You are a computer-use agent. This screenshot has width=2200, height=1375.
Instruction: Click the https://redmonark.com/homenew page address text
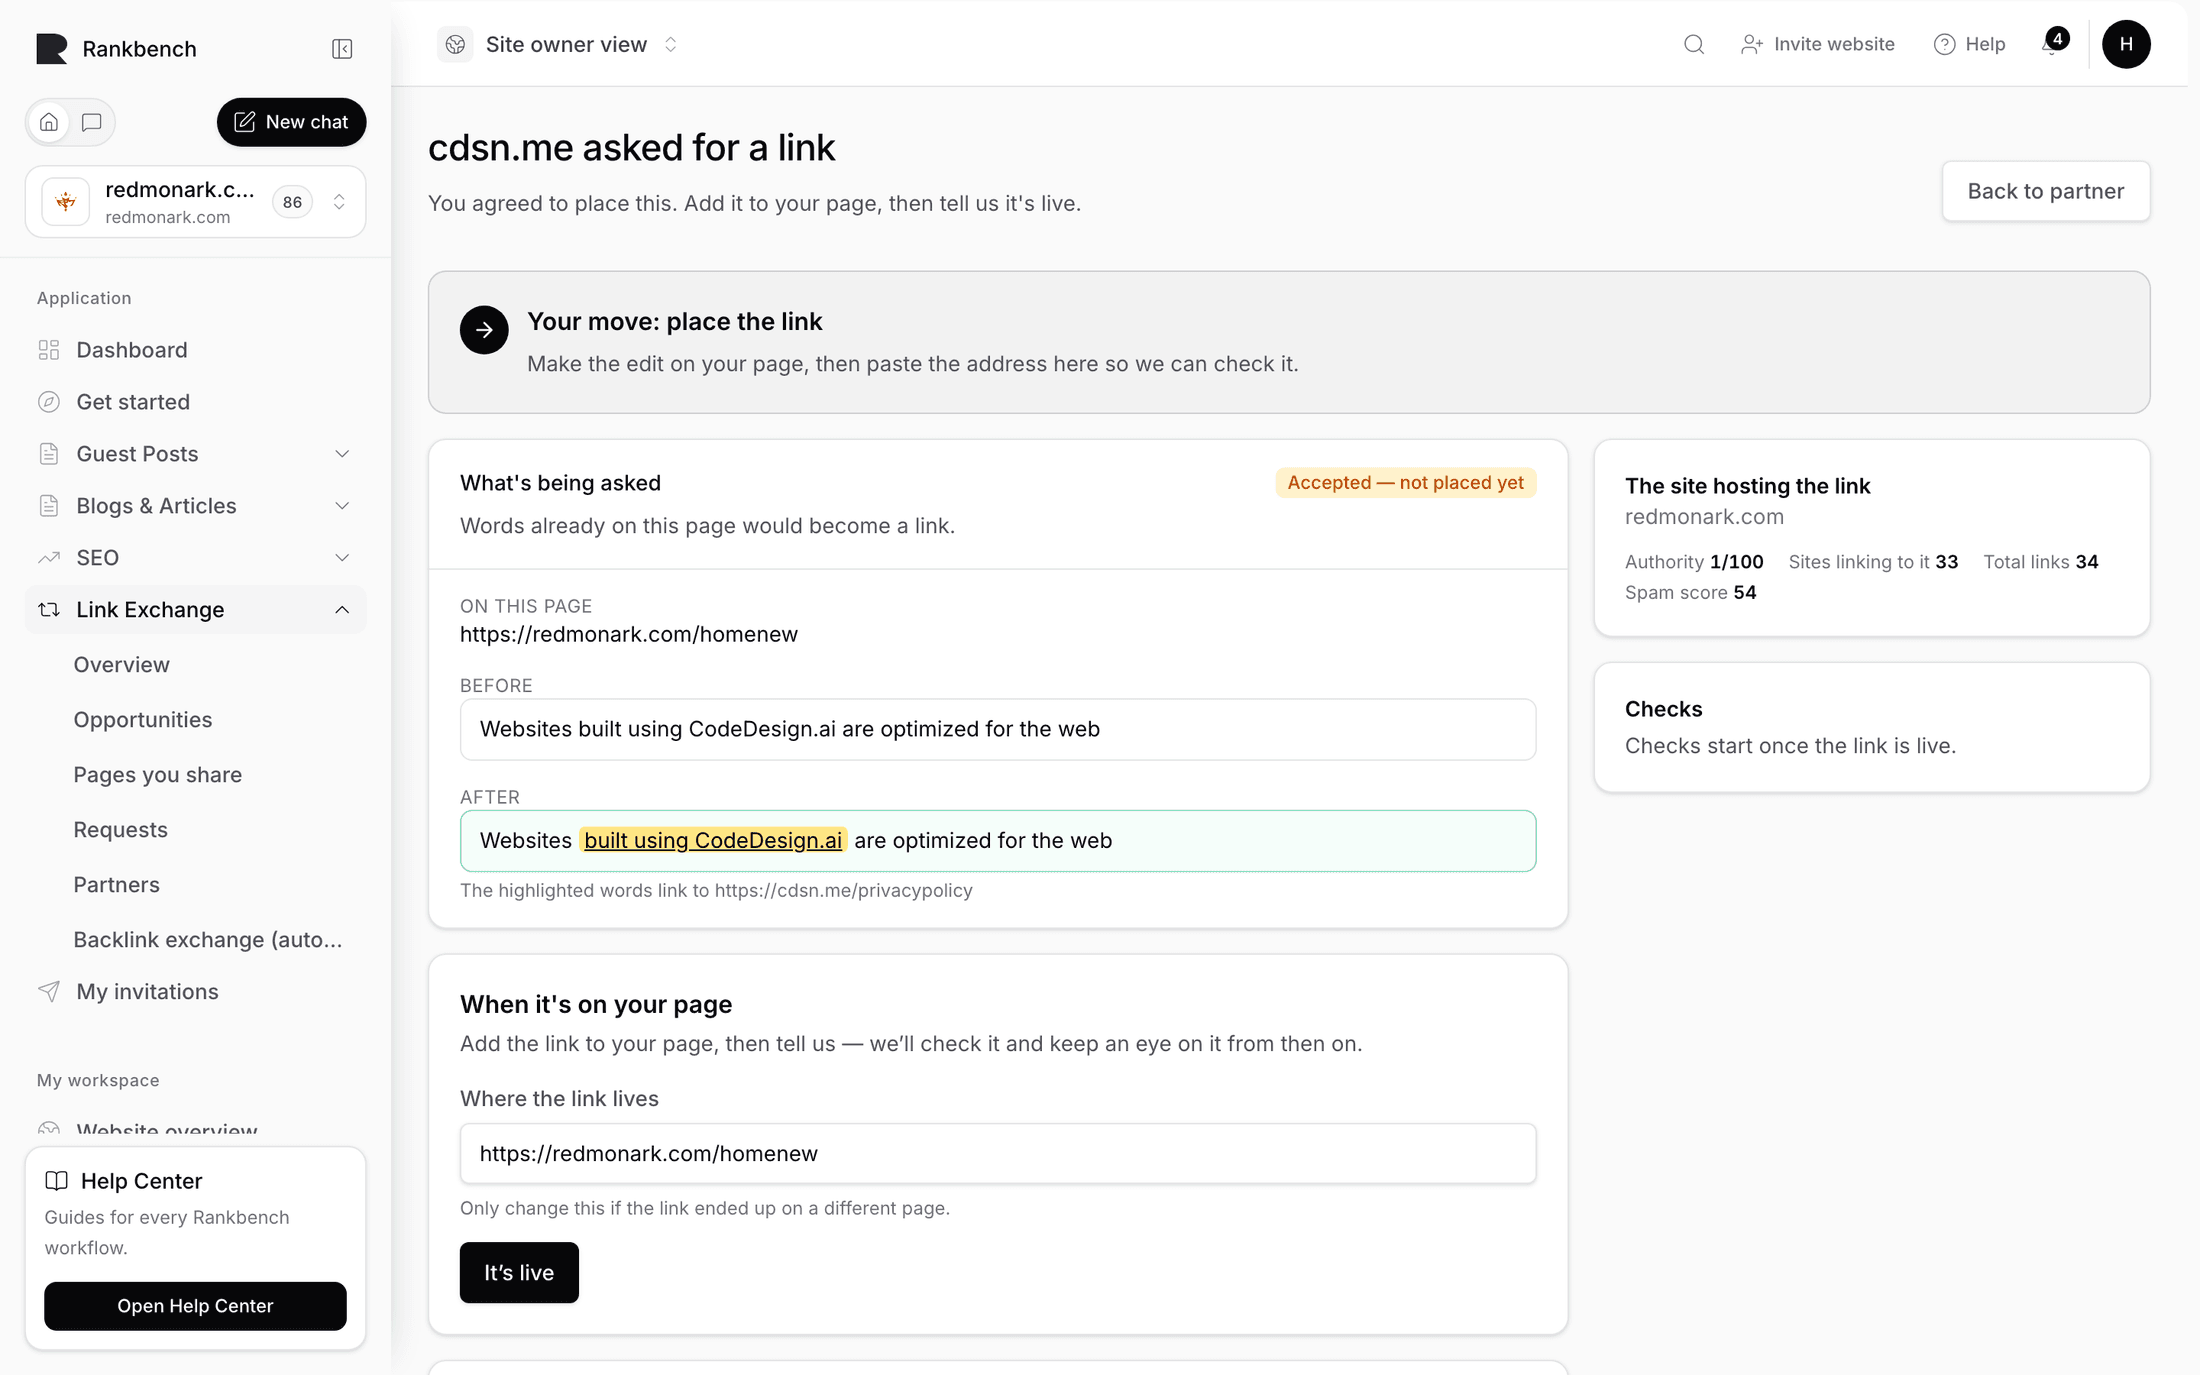[x=629, y=634]
